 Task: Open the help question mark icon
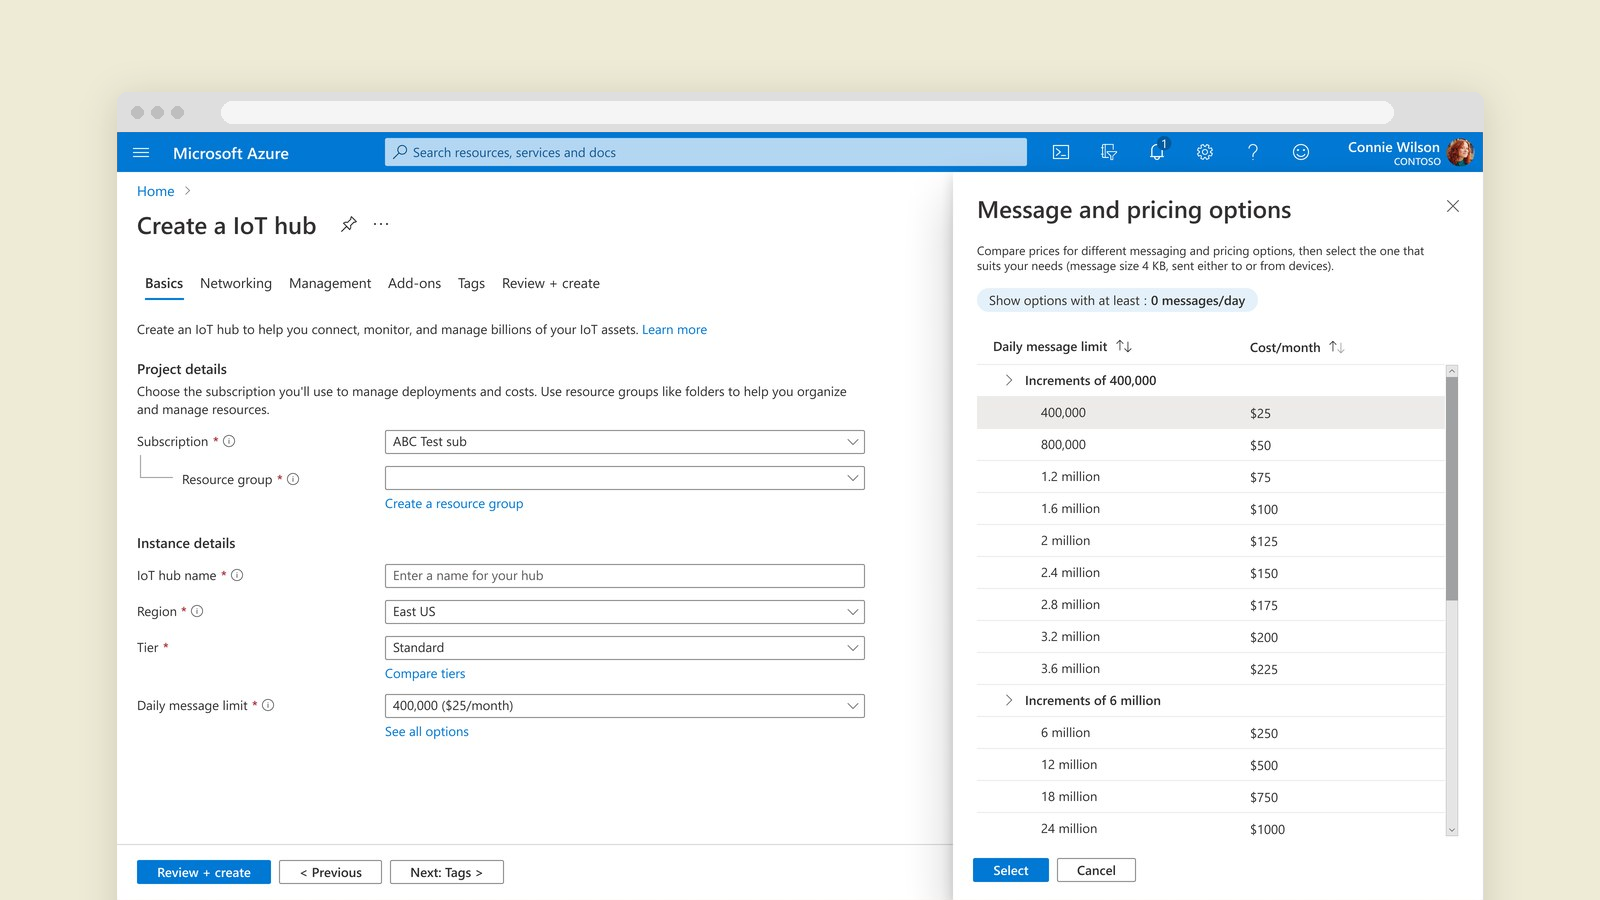coord(1253,152)
